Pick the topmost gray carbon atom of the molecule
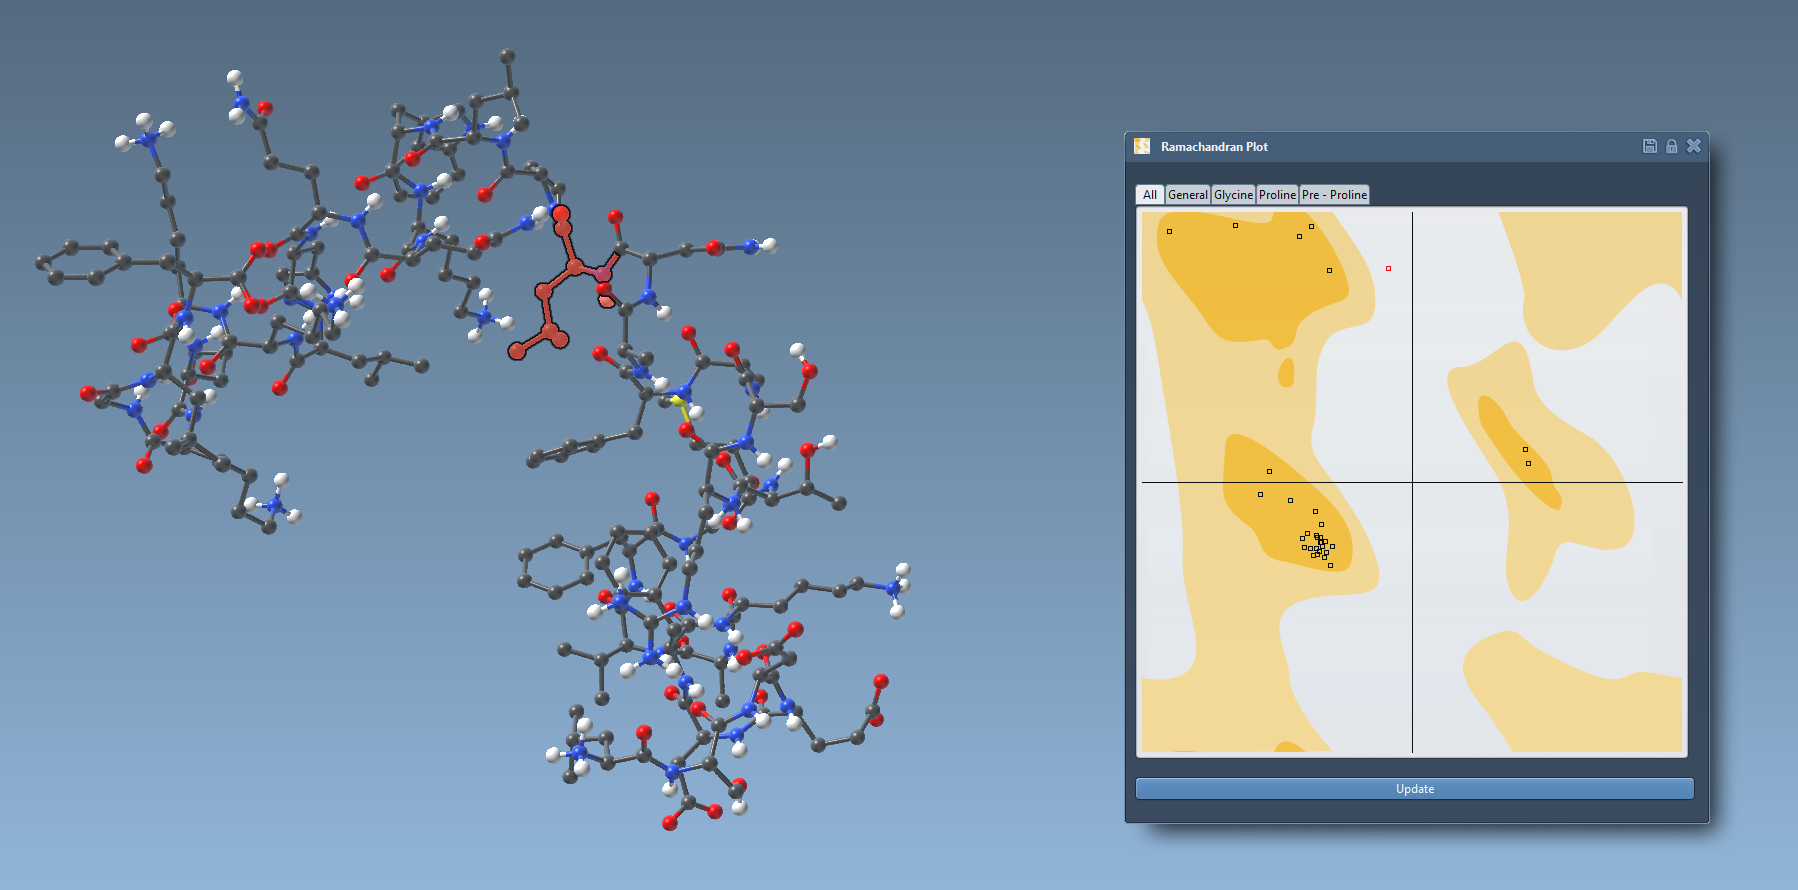1798x890 pixels. [x=507, y=56]
